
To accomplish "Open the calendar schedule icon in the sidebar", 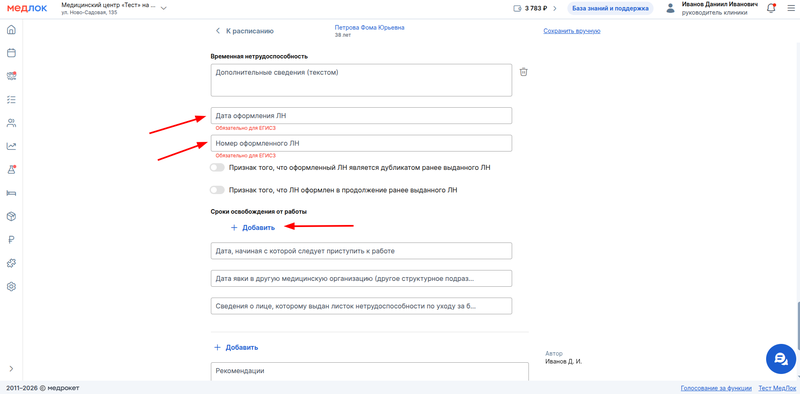I will coord(11,53).
